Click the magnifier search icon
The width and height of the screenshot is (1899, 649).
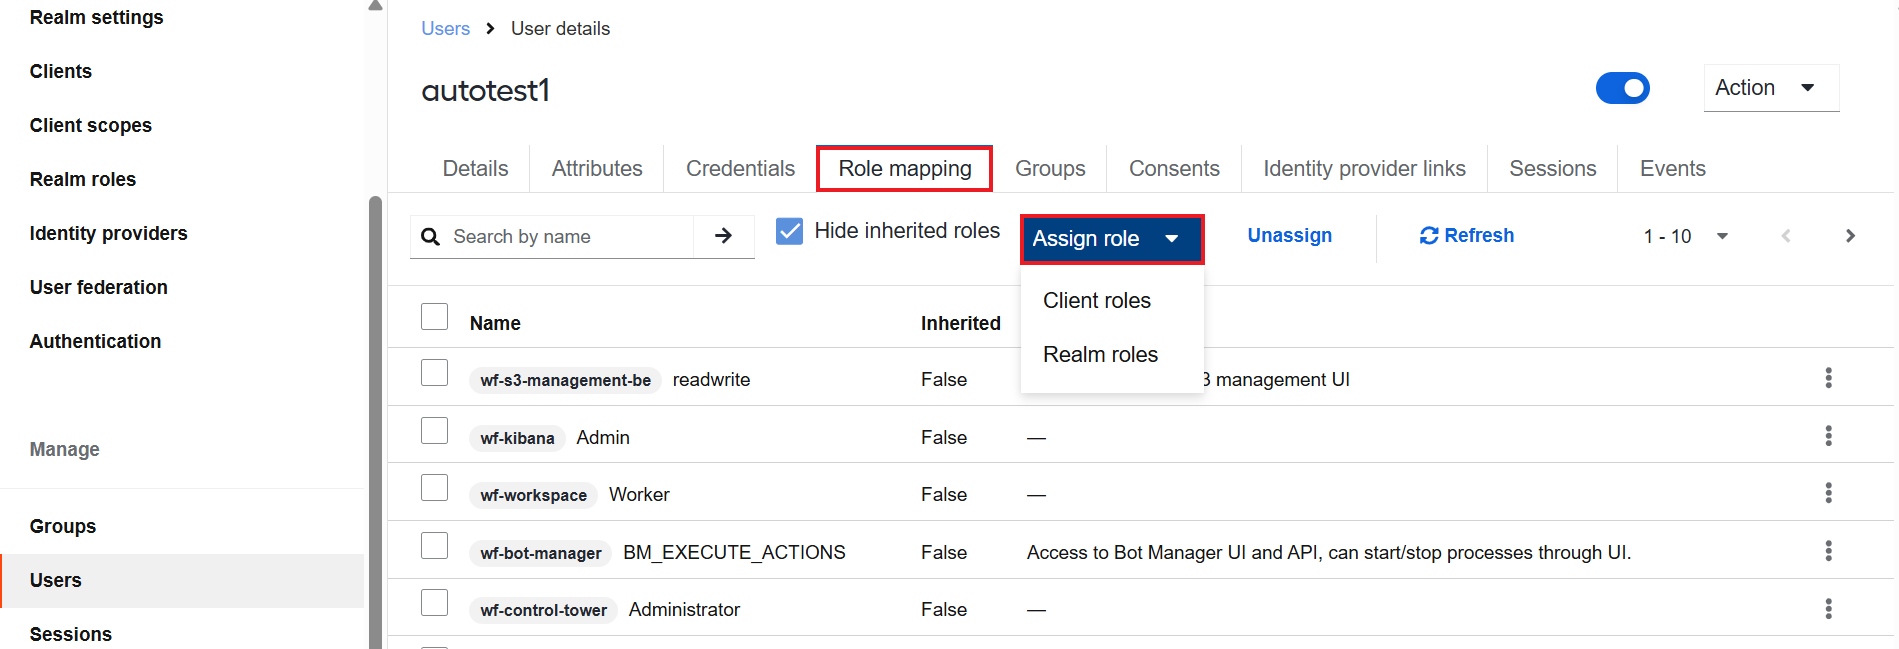pyautogui.click(x=431, y=237)
